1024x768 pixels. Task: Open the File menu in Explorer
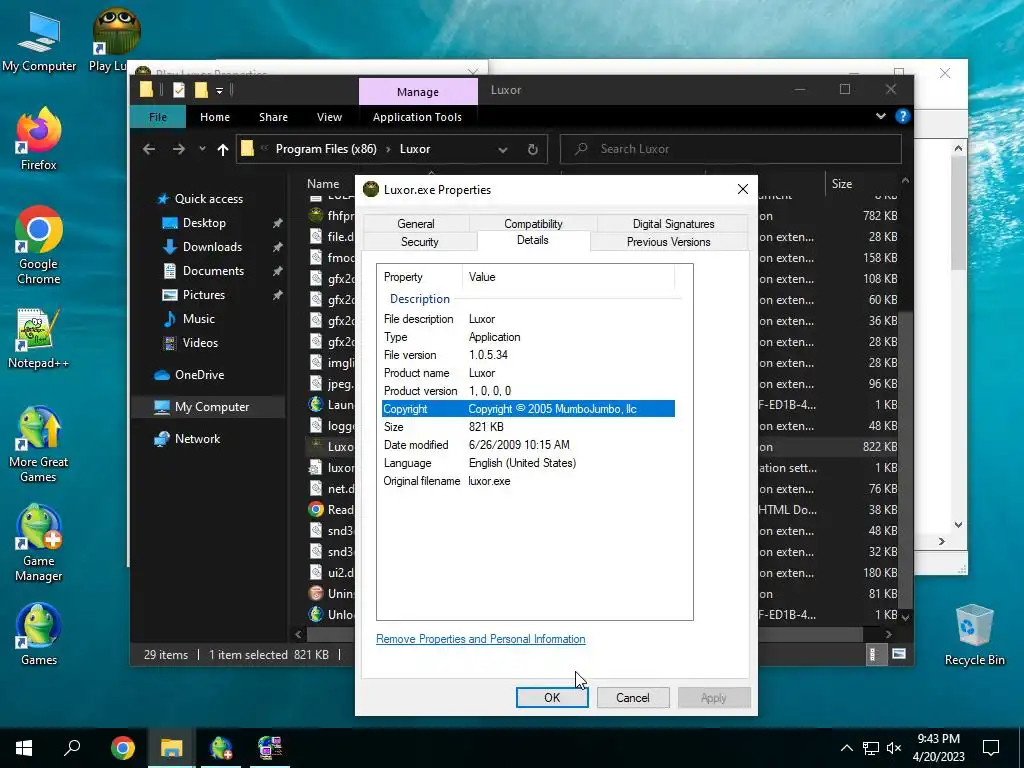coord(157,117)
